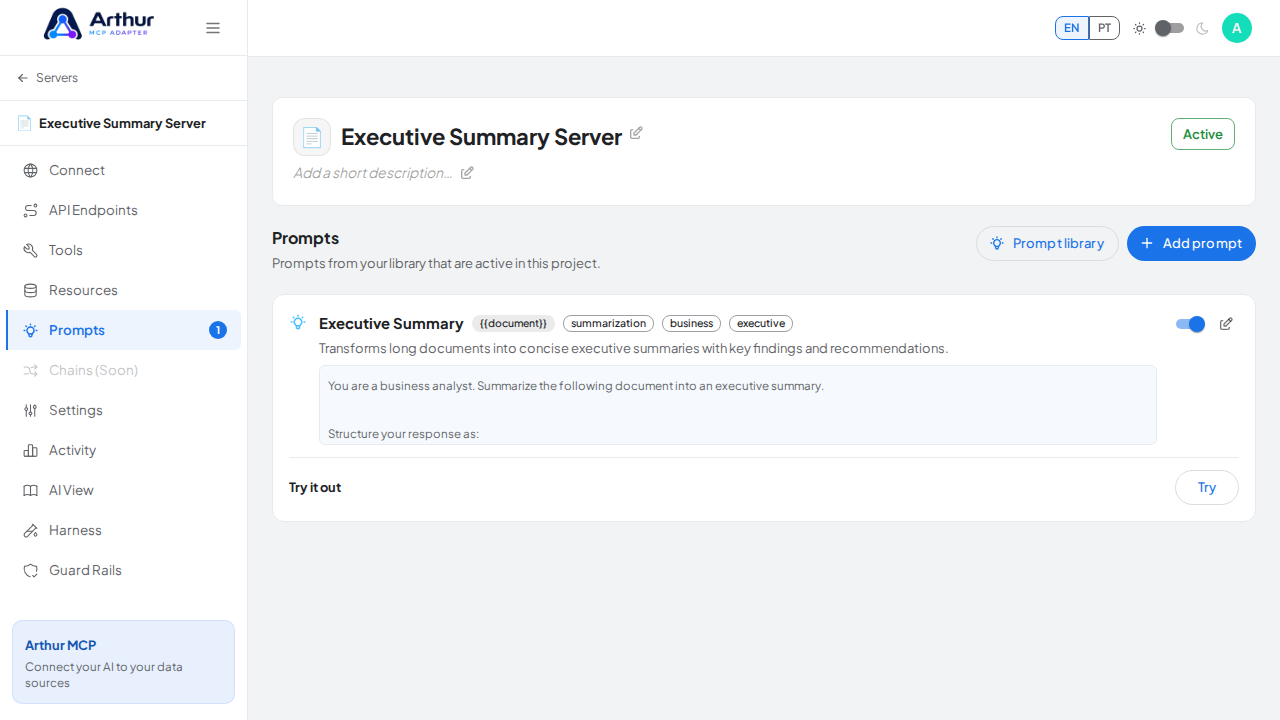Open the user avatar menu
This screenshot has width=1280, height=720.
[1237, 28]
